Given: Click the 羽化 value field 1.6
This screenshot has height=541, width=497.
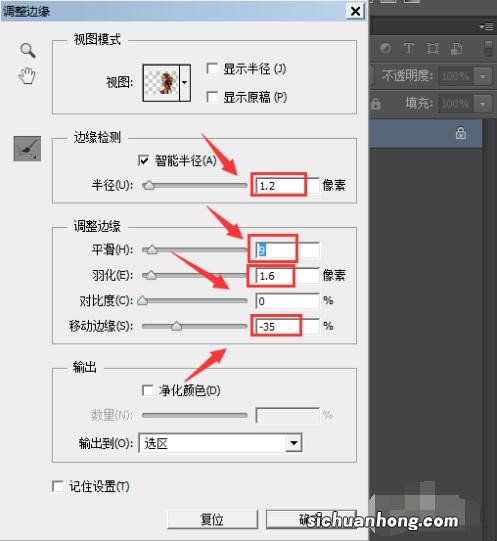Looking at the screenshot, I should tap(288, 276).
